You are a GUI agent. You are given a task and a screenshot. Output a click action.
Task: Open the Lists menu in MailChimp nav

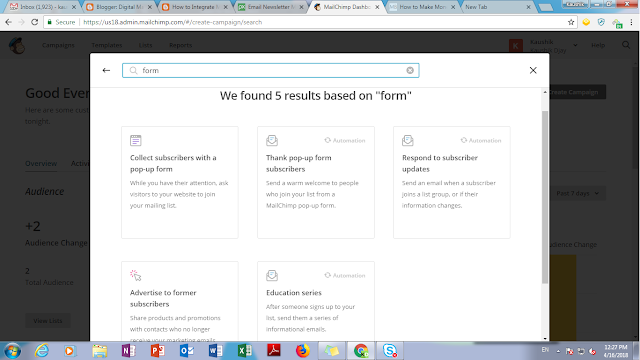coord(145,45)
